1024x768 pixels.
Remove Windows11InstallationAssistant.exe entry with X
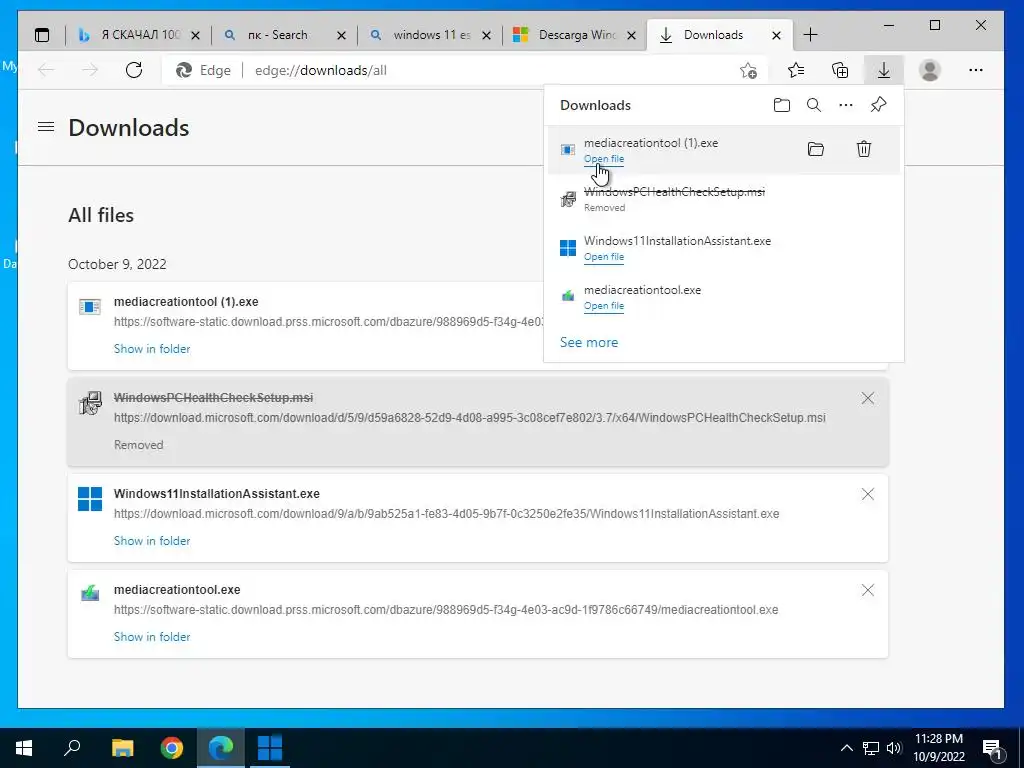click(x=867, y=494)
